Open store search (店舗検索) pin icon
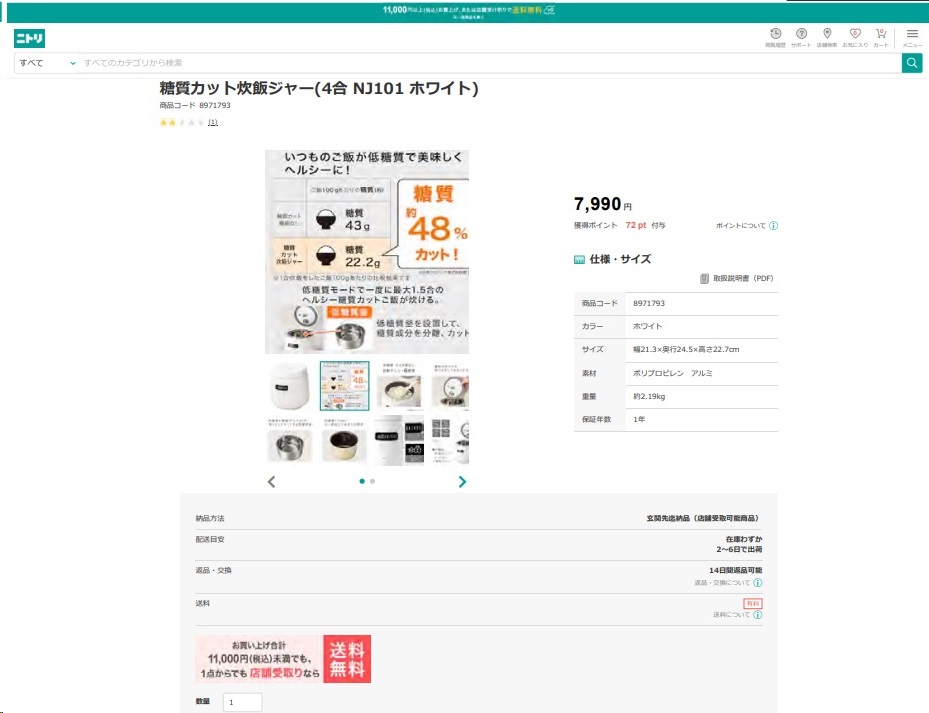This screenshot has width=929, height=713. point(827,36)
